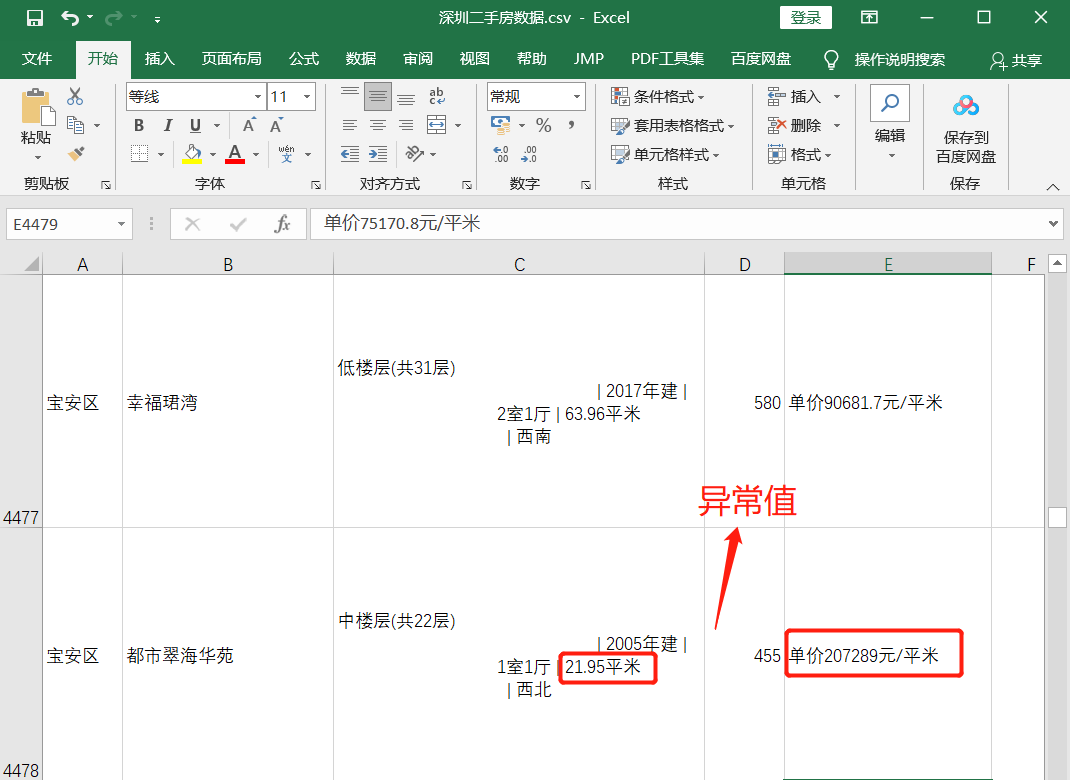Open the font name dropdown
This screenshot has width=1070, height=780.
[258, 97]
